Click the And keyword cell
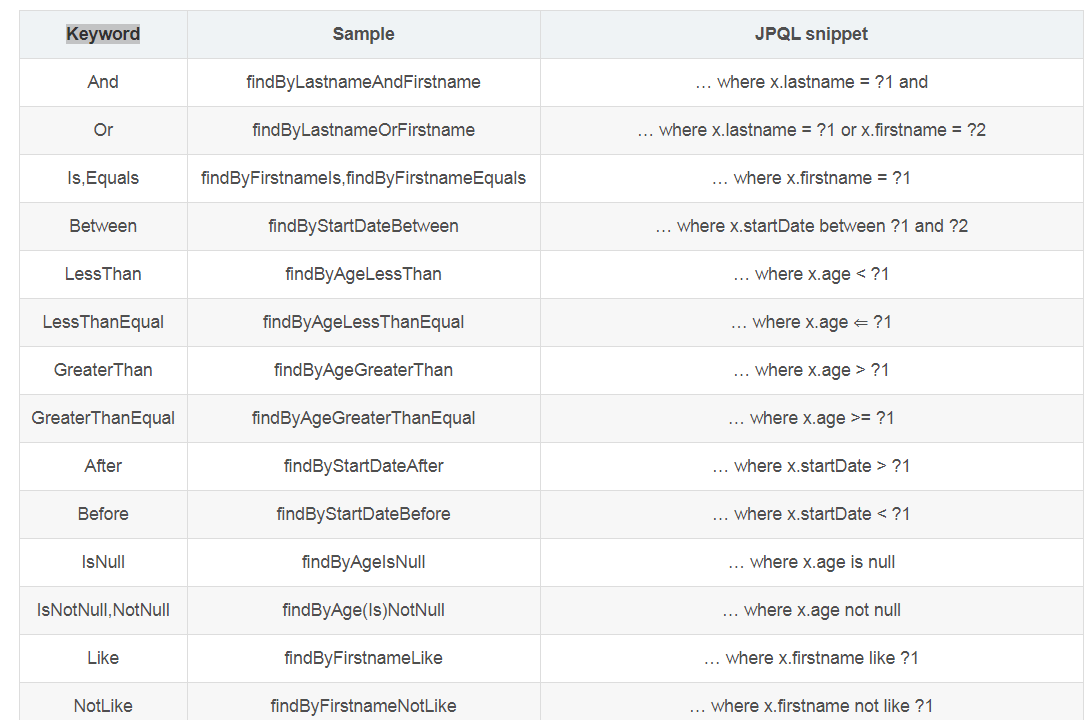 (103, 82)
